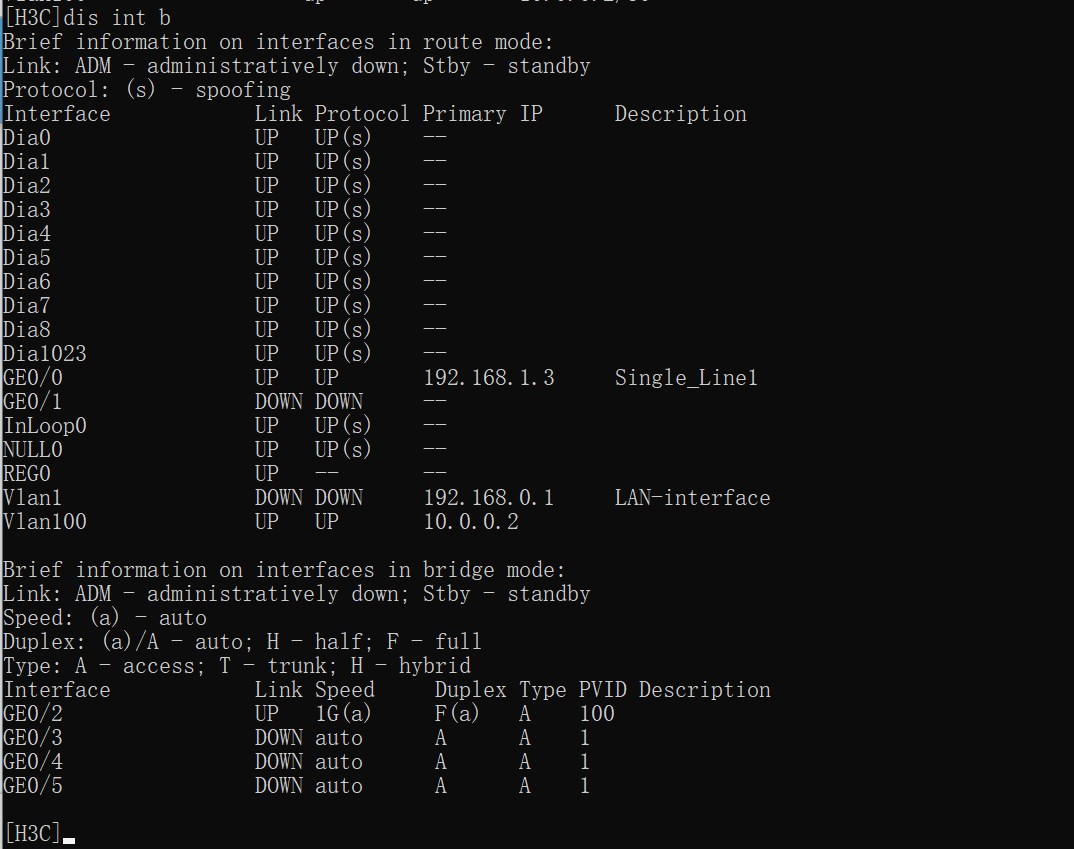Click the bottom [H3C] command prompt cursor
The width and height of the screenshot is (1074, 849).
tap(69, 835)
